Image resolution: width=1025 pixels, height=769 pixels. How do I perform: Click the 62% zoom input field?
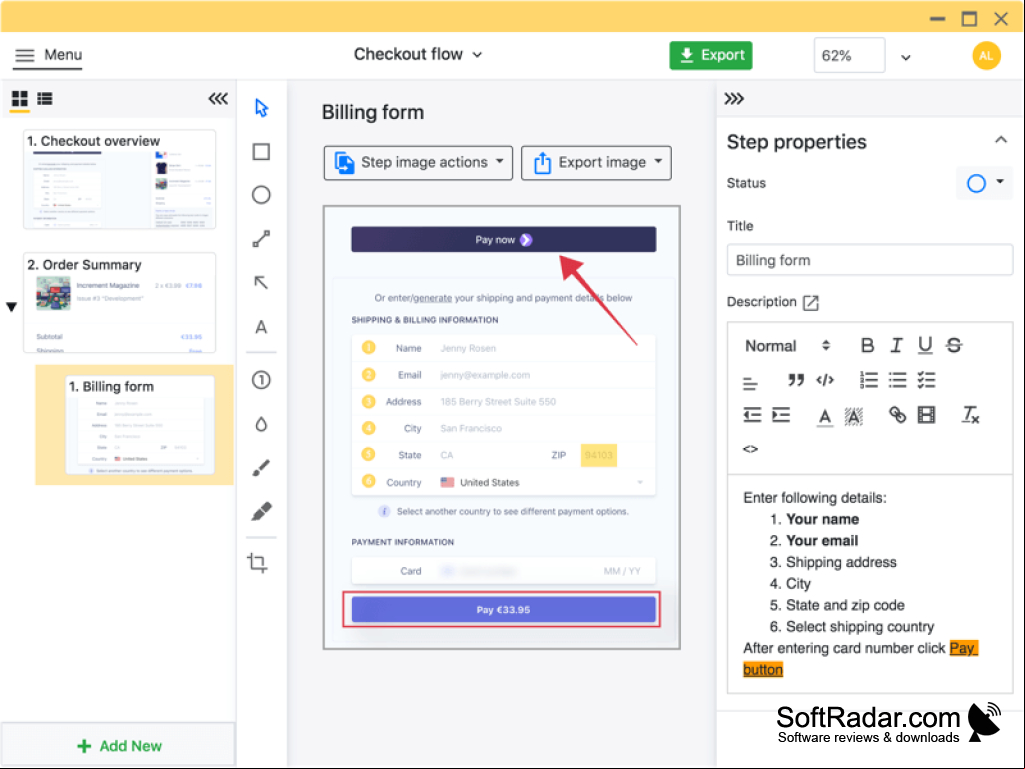849,56
